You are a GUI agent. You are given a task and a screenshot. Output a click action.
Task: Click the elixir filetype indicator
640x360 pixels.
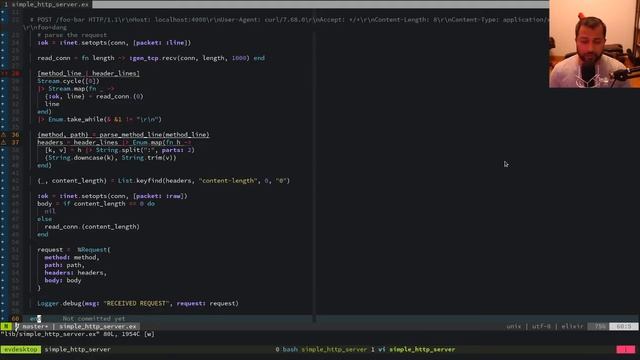(572, 326)
